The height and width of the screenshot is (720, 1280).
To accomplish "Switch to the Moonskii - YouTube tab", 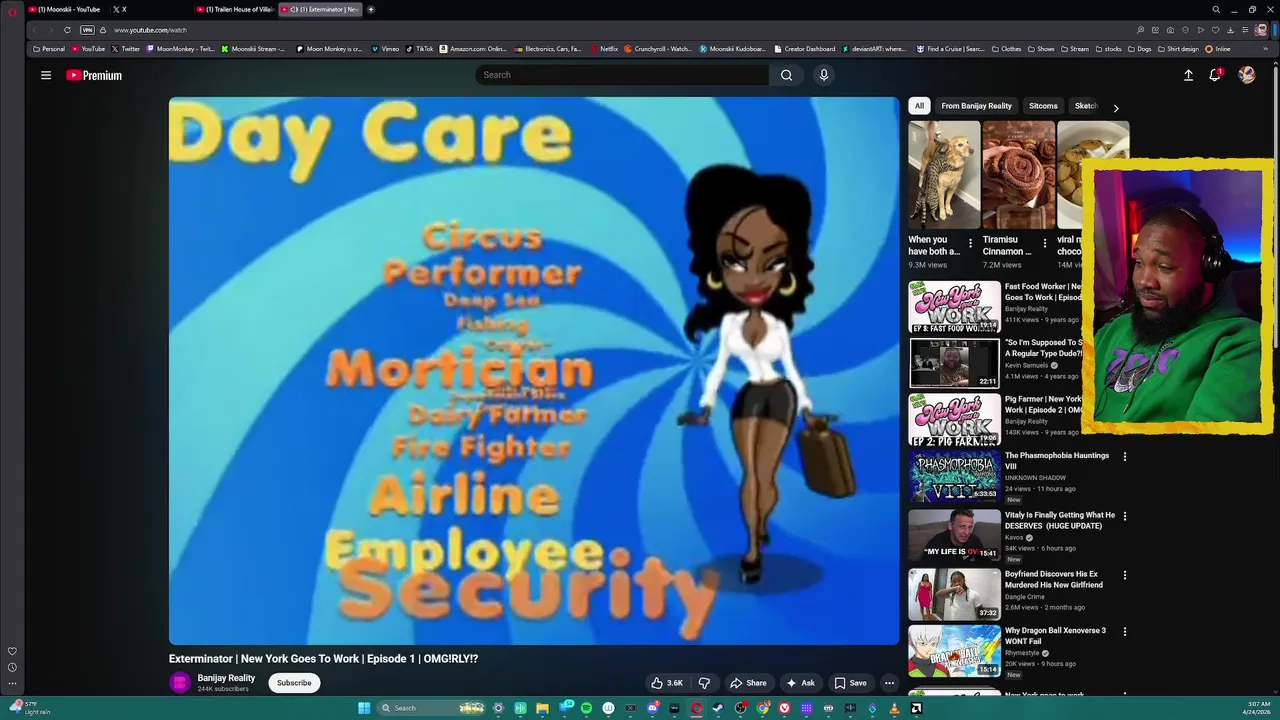I will (68, 9).
